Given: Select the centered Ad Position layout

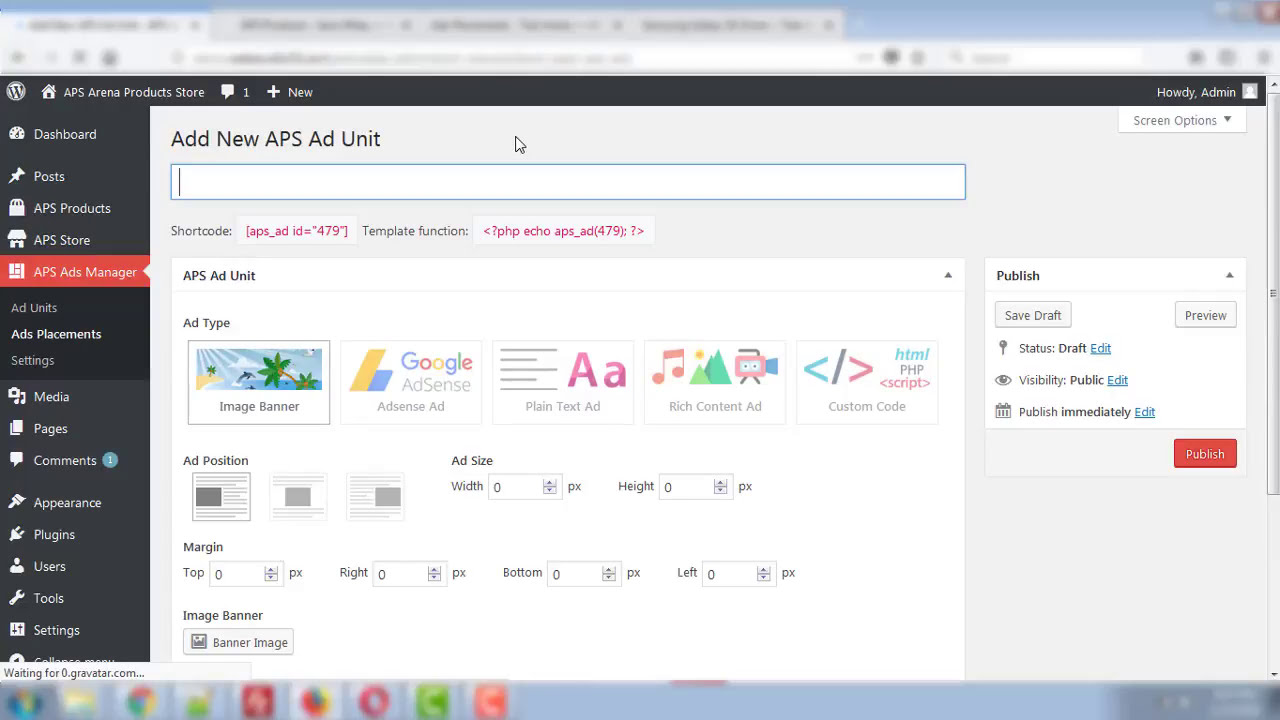Looking at the screenshot, I should click(298, 496).
